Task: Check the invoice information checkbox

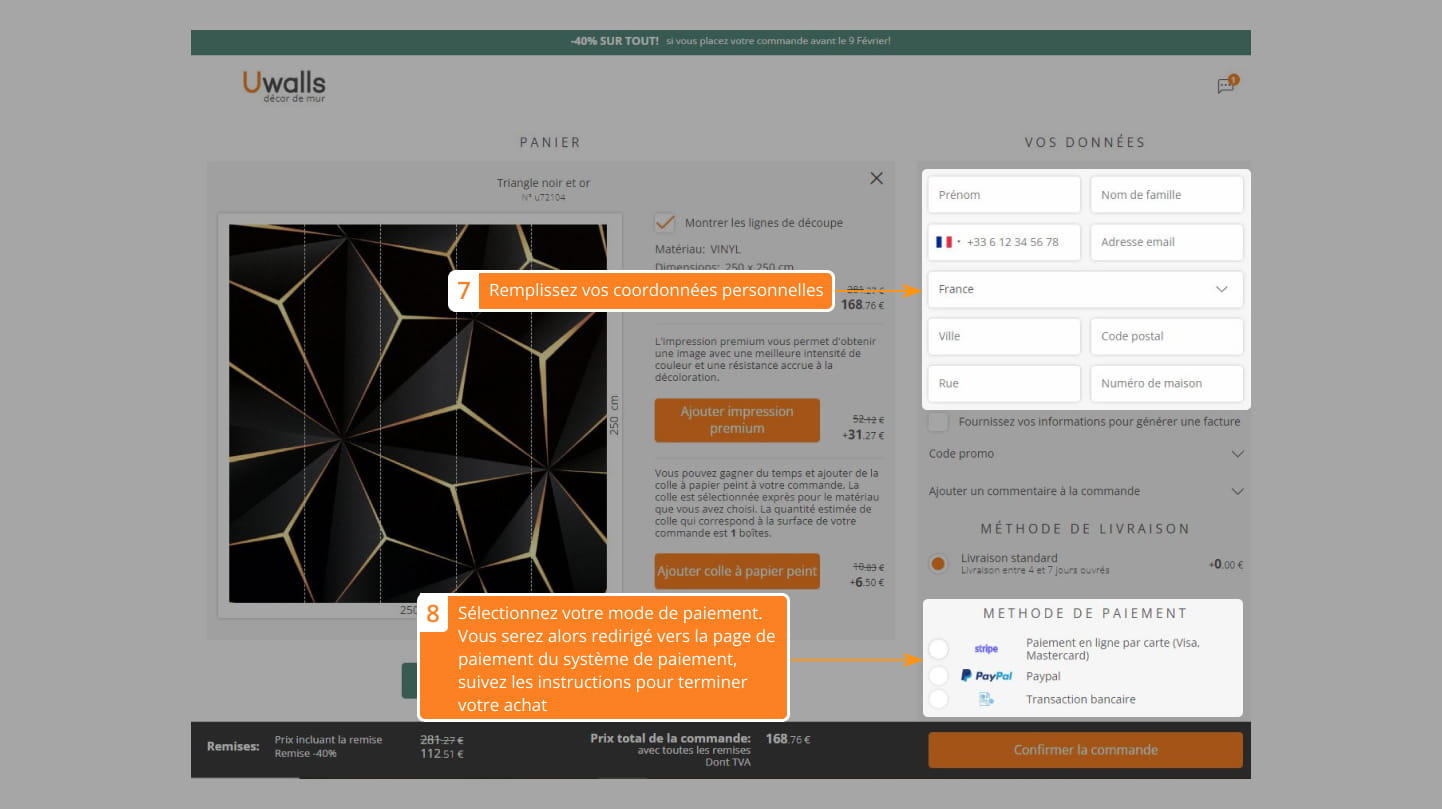Action: coord(938,422)
